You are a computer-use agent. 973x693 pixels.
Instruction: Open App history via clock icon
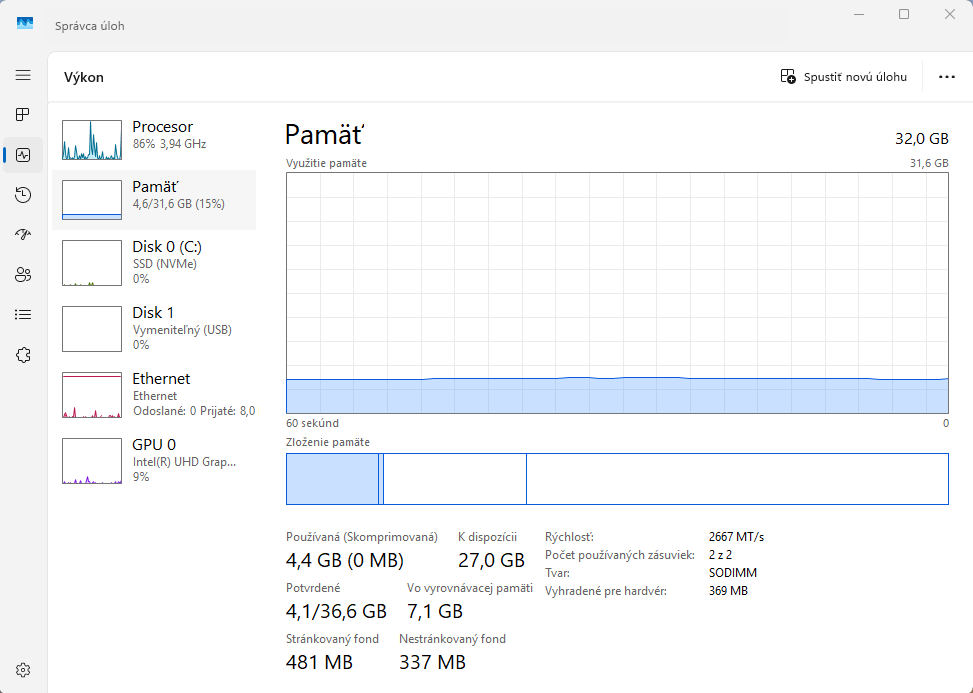[x=23, y=195]
